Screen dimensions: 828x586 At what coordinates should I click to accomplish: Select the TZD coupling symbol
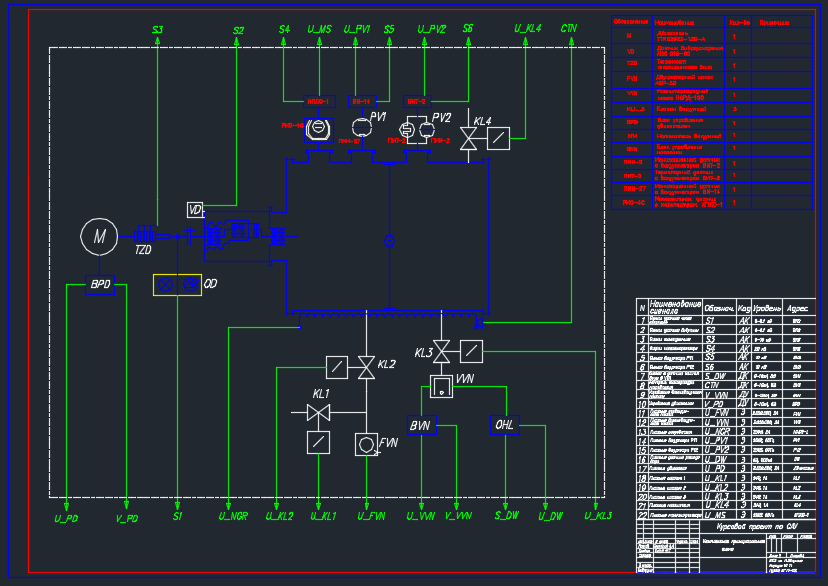click(x=143, y=235)
